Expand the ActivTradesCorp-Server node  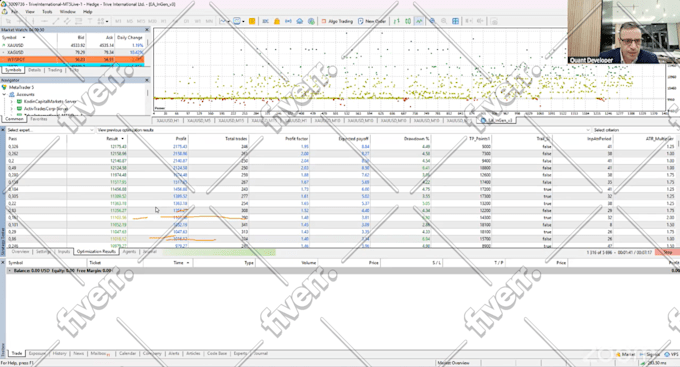12,108
